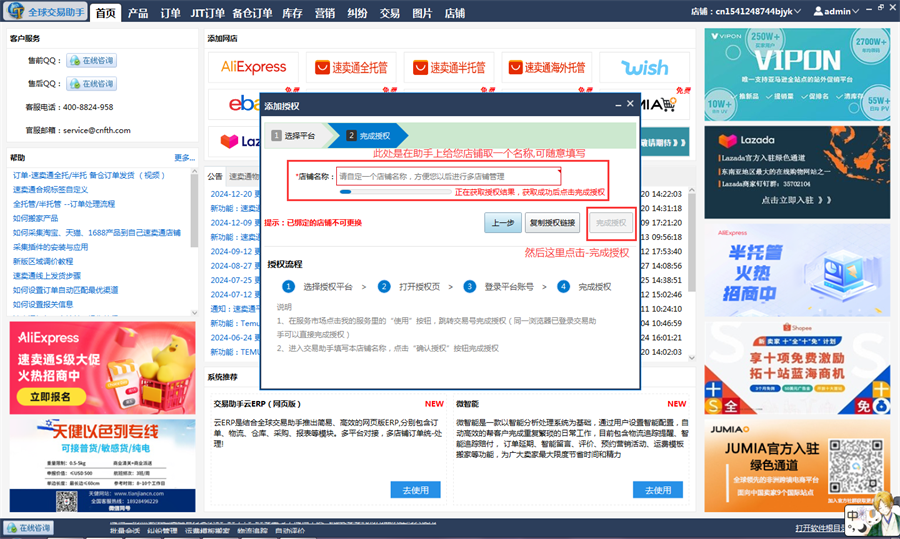Open the 交易 menu
Screen dimensions: 900x539
(x=390, y=13)
